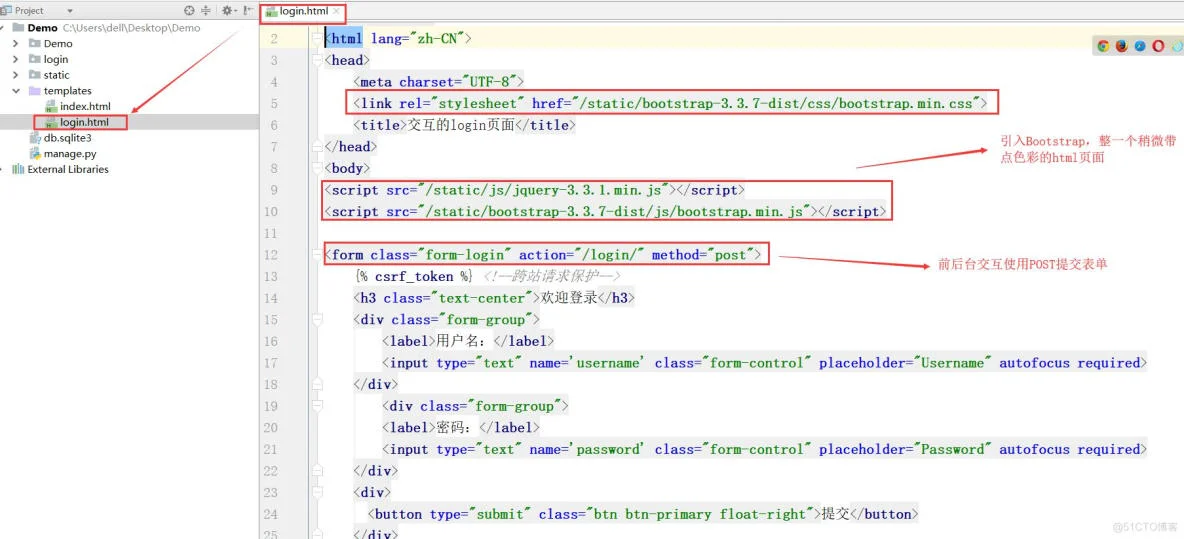Viewport: 1184px width, 539px height.
Task: Click the 密码 label line
Action: pyautogui.click(x=461, y=427)
